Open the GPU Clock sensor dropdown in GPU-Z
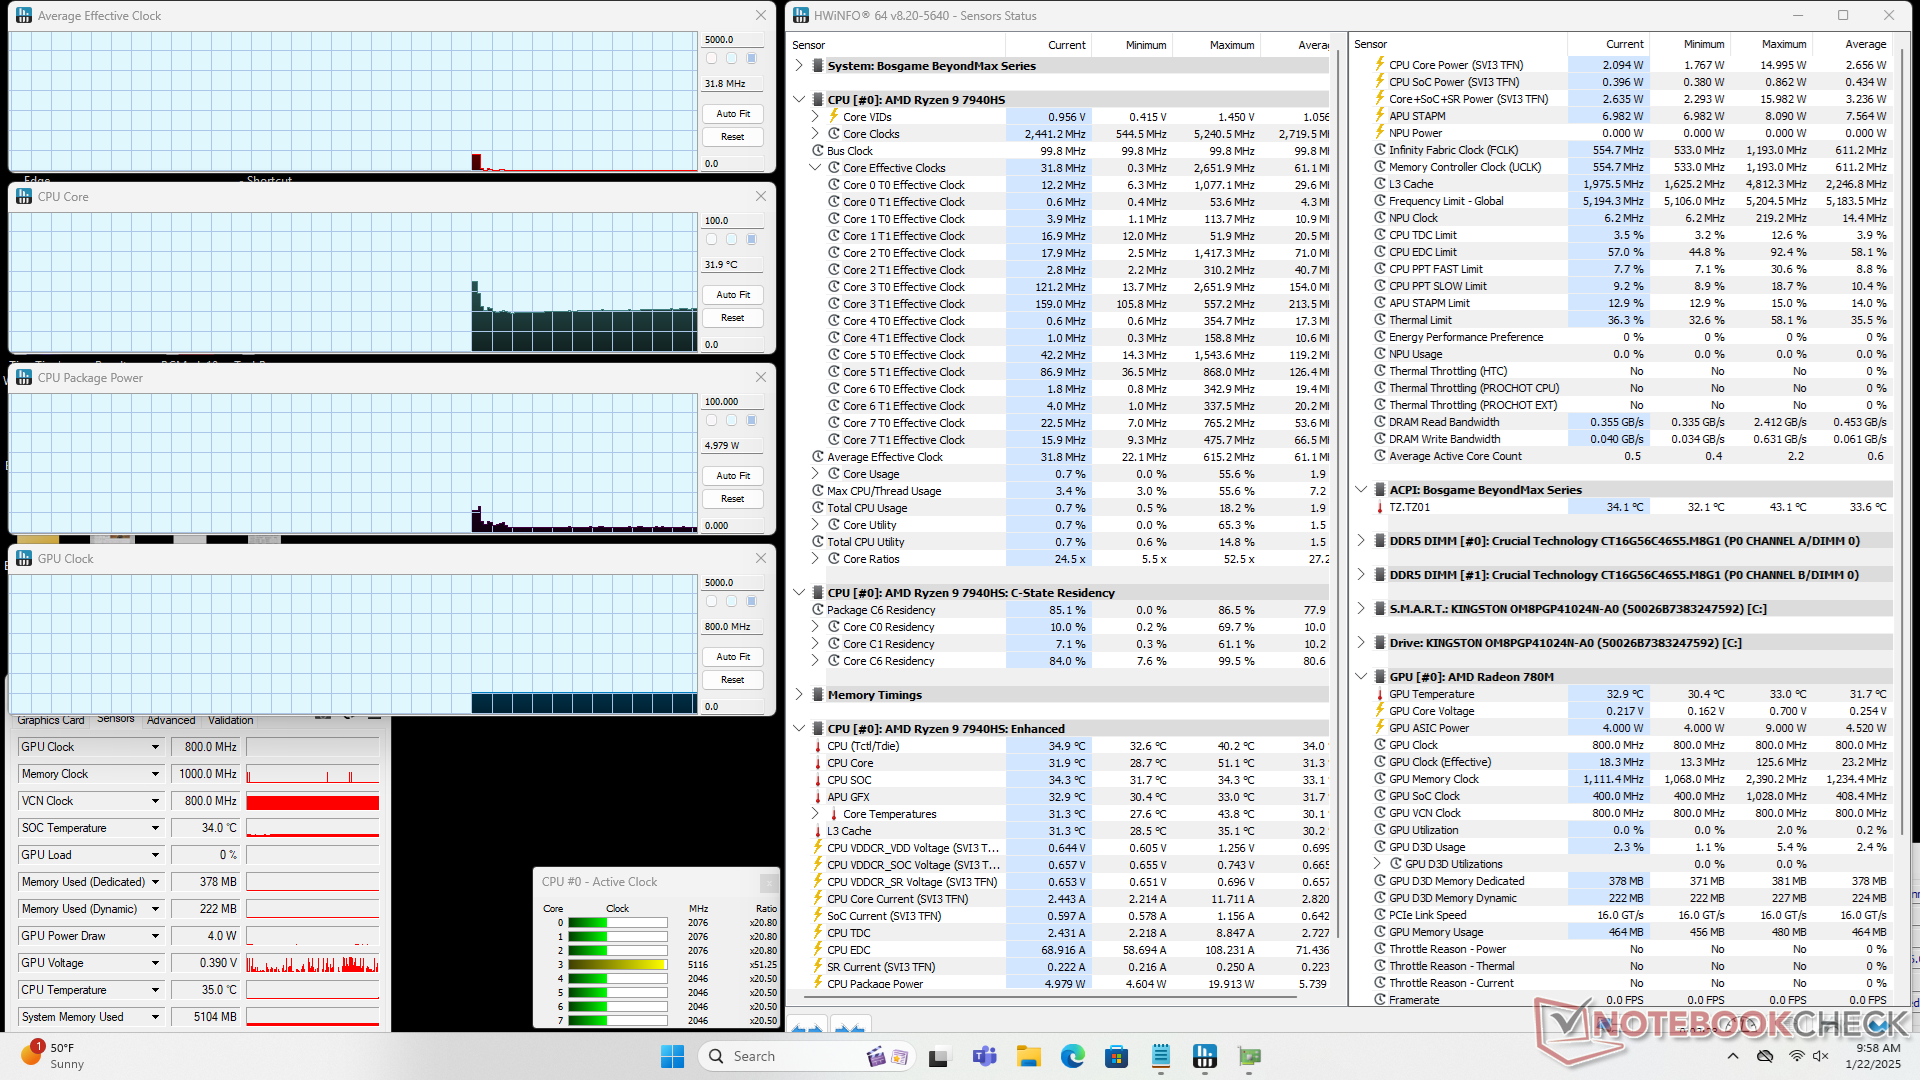Image resolution: width=1920 pixels, height=1080 pixels. [x=155, y=747]
